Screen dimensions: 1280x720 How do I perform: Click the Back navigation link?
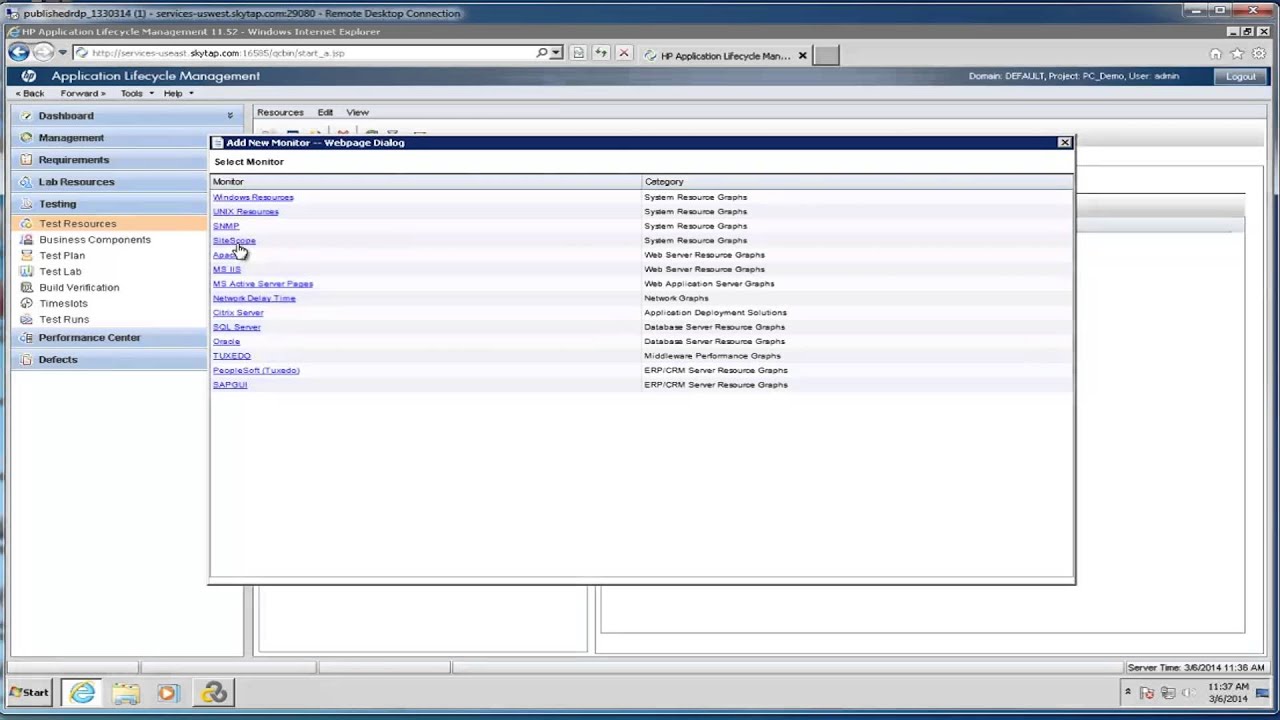pos(29,94)
